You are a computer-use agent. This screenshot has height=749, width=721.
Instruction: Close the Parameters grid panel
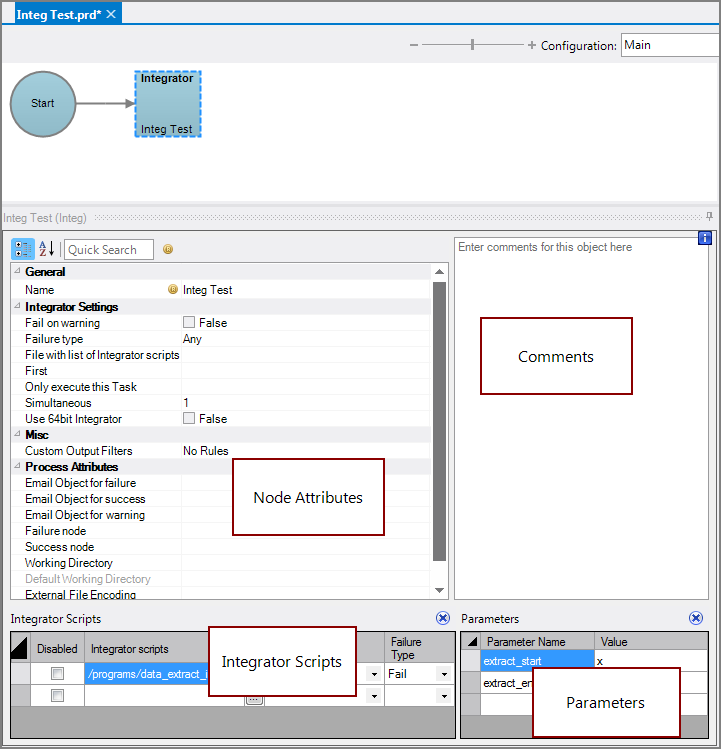(x=696, y=618)
